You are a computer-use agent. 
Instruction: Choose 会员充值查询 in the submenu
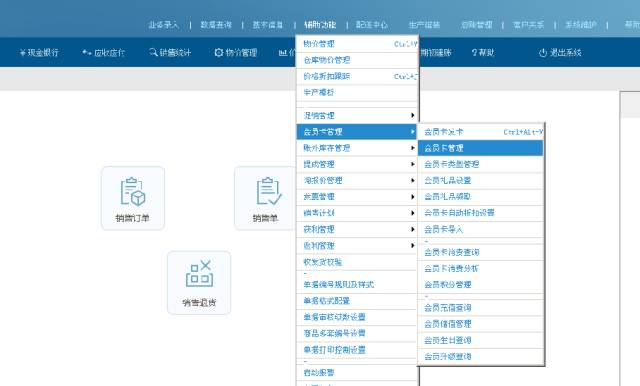coord(481,308)
